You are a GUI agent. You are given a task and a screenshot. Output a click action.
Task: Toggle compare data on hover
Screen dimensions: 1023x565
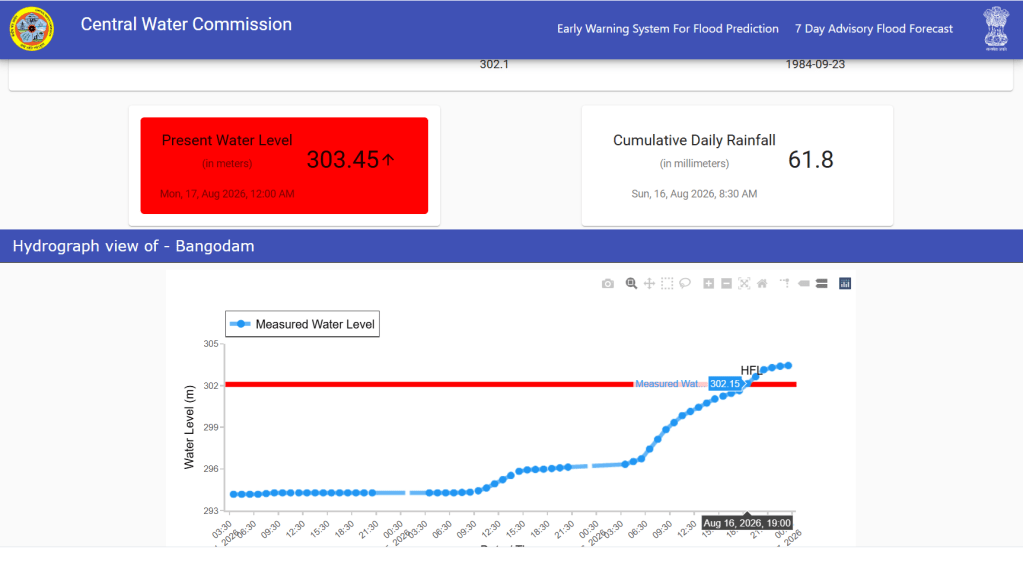[821, 283]
